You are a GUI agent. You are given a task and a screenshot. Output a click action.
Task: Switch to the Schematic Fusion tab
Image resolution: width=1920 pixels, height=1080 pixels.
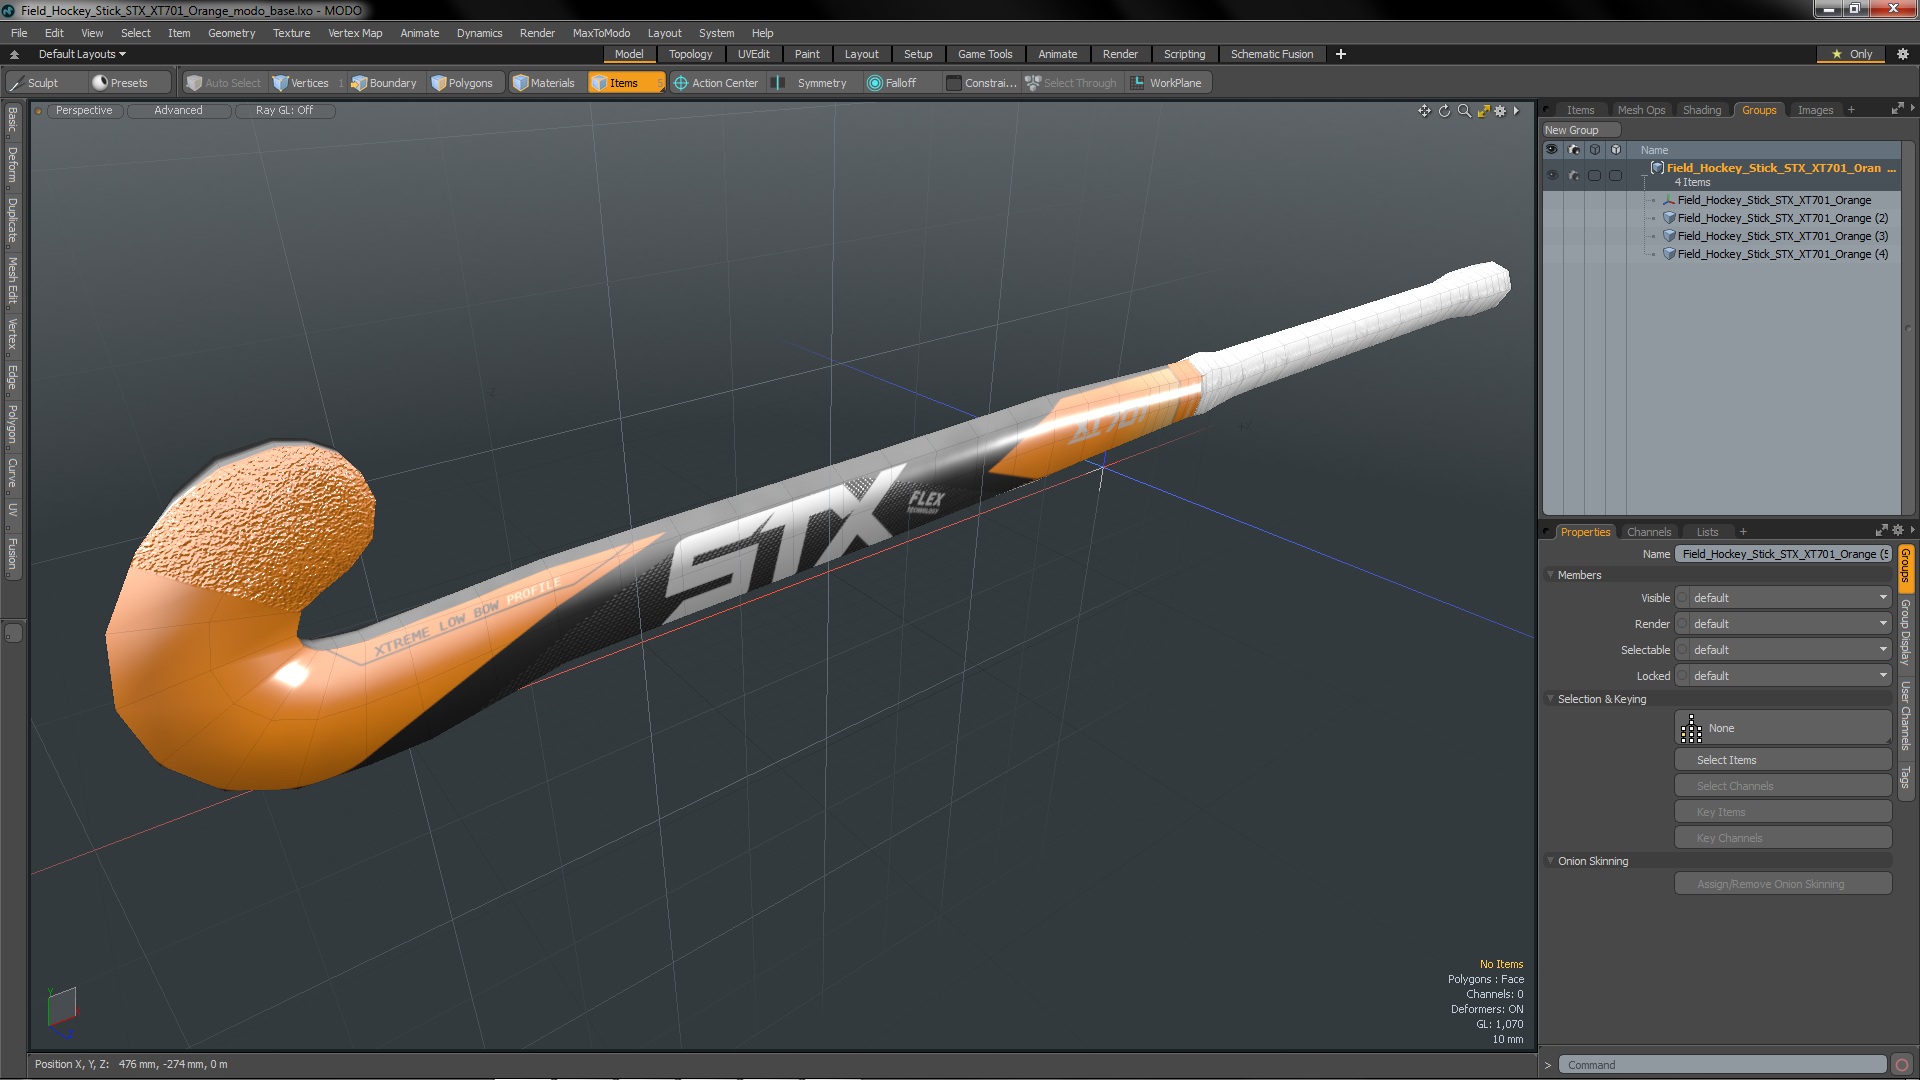click(x=1271, y=54)
